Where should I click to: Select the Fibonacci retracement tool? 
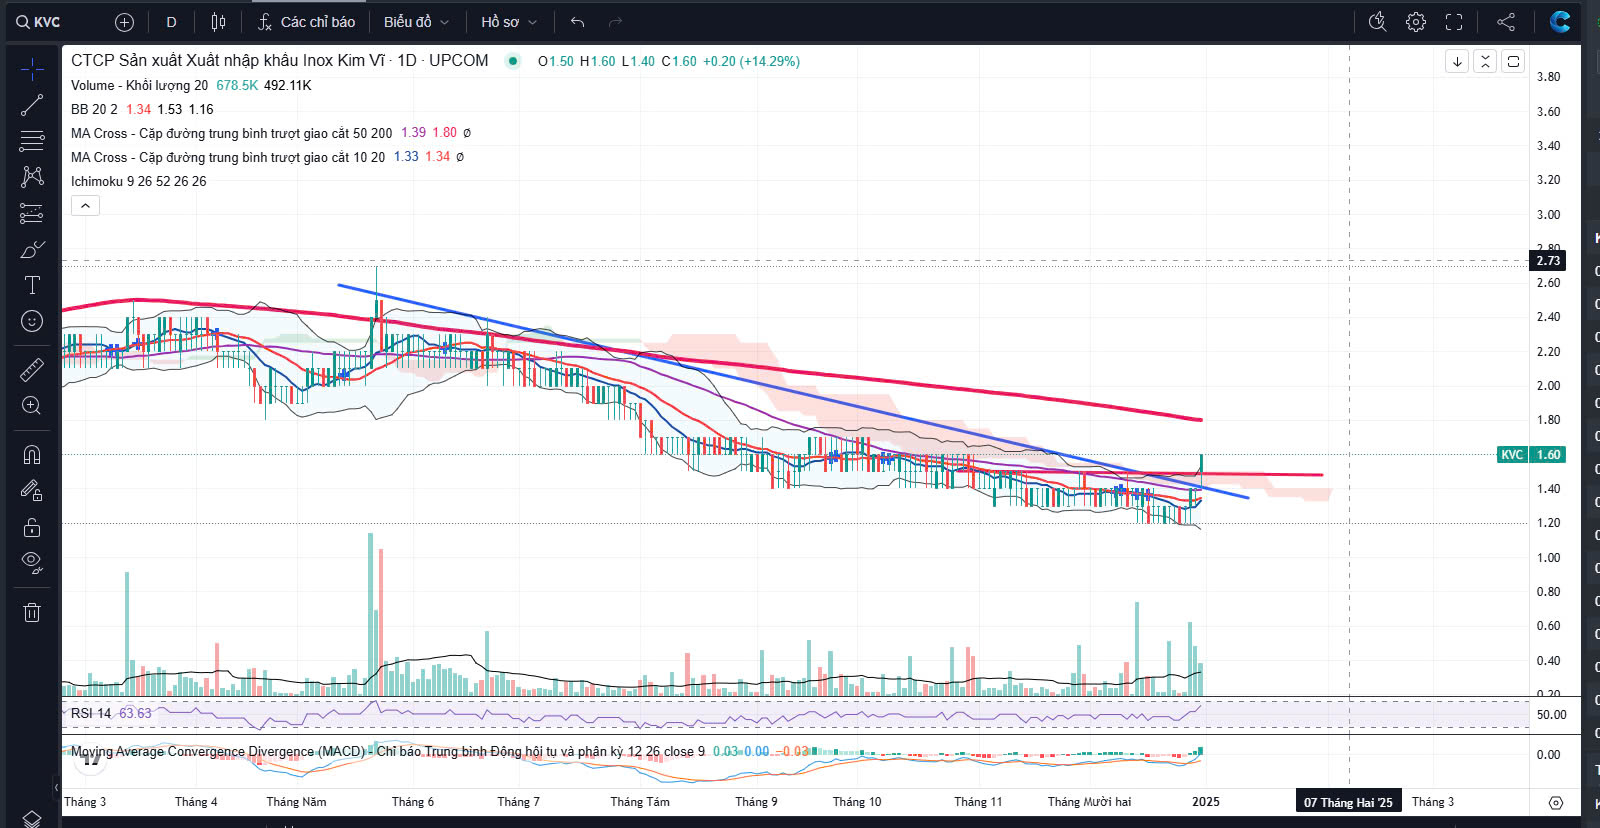click(32, 141)
